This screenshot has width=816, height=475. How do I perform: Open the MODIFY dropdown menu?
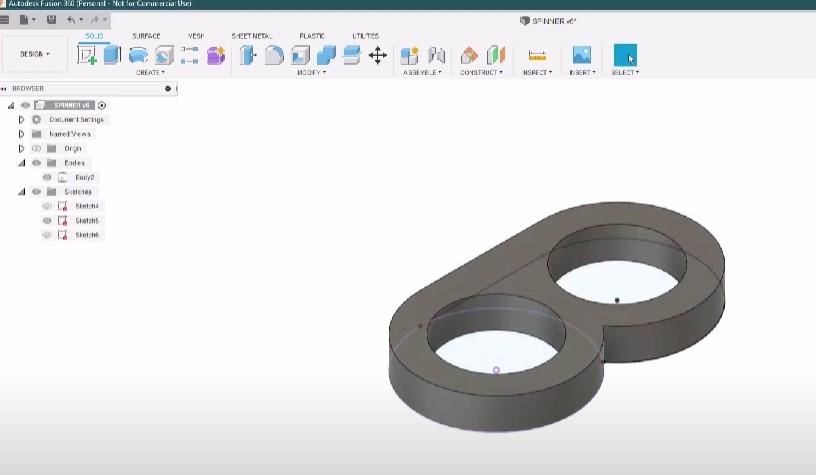311,72
